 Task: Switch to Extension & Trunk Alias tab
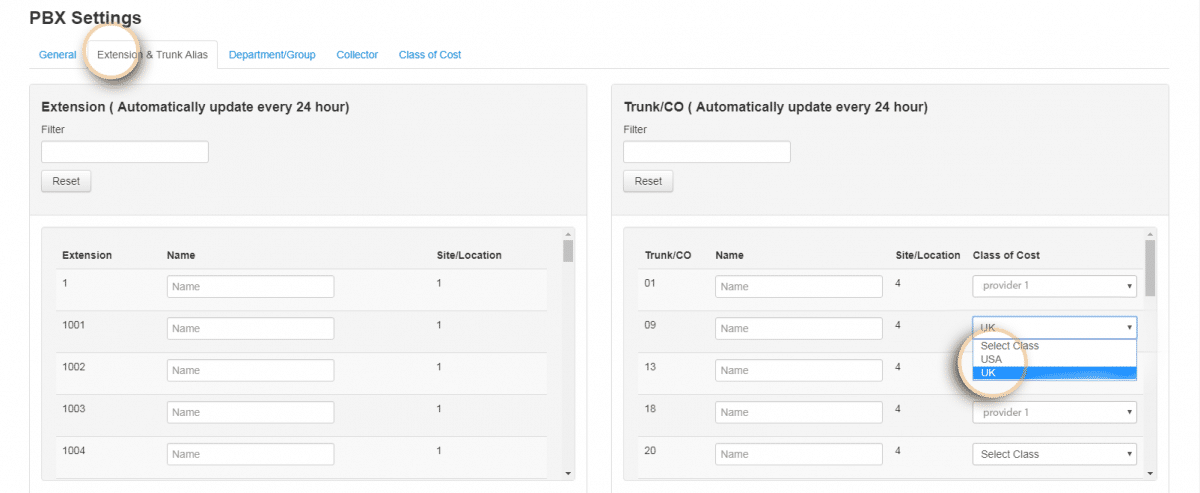152,55
